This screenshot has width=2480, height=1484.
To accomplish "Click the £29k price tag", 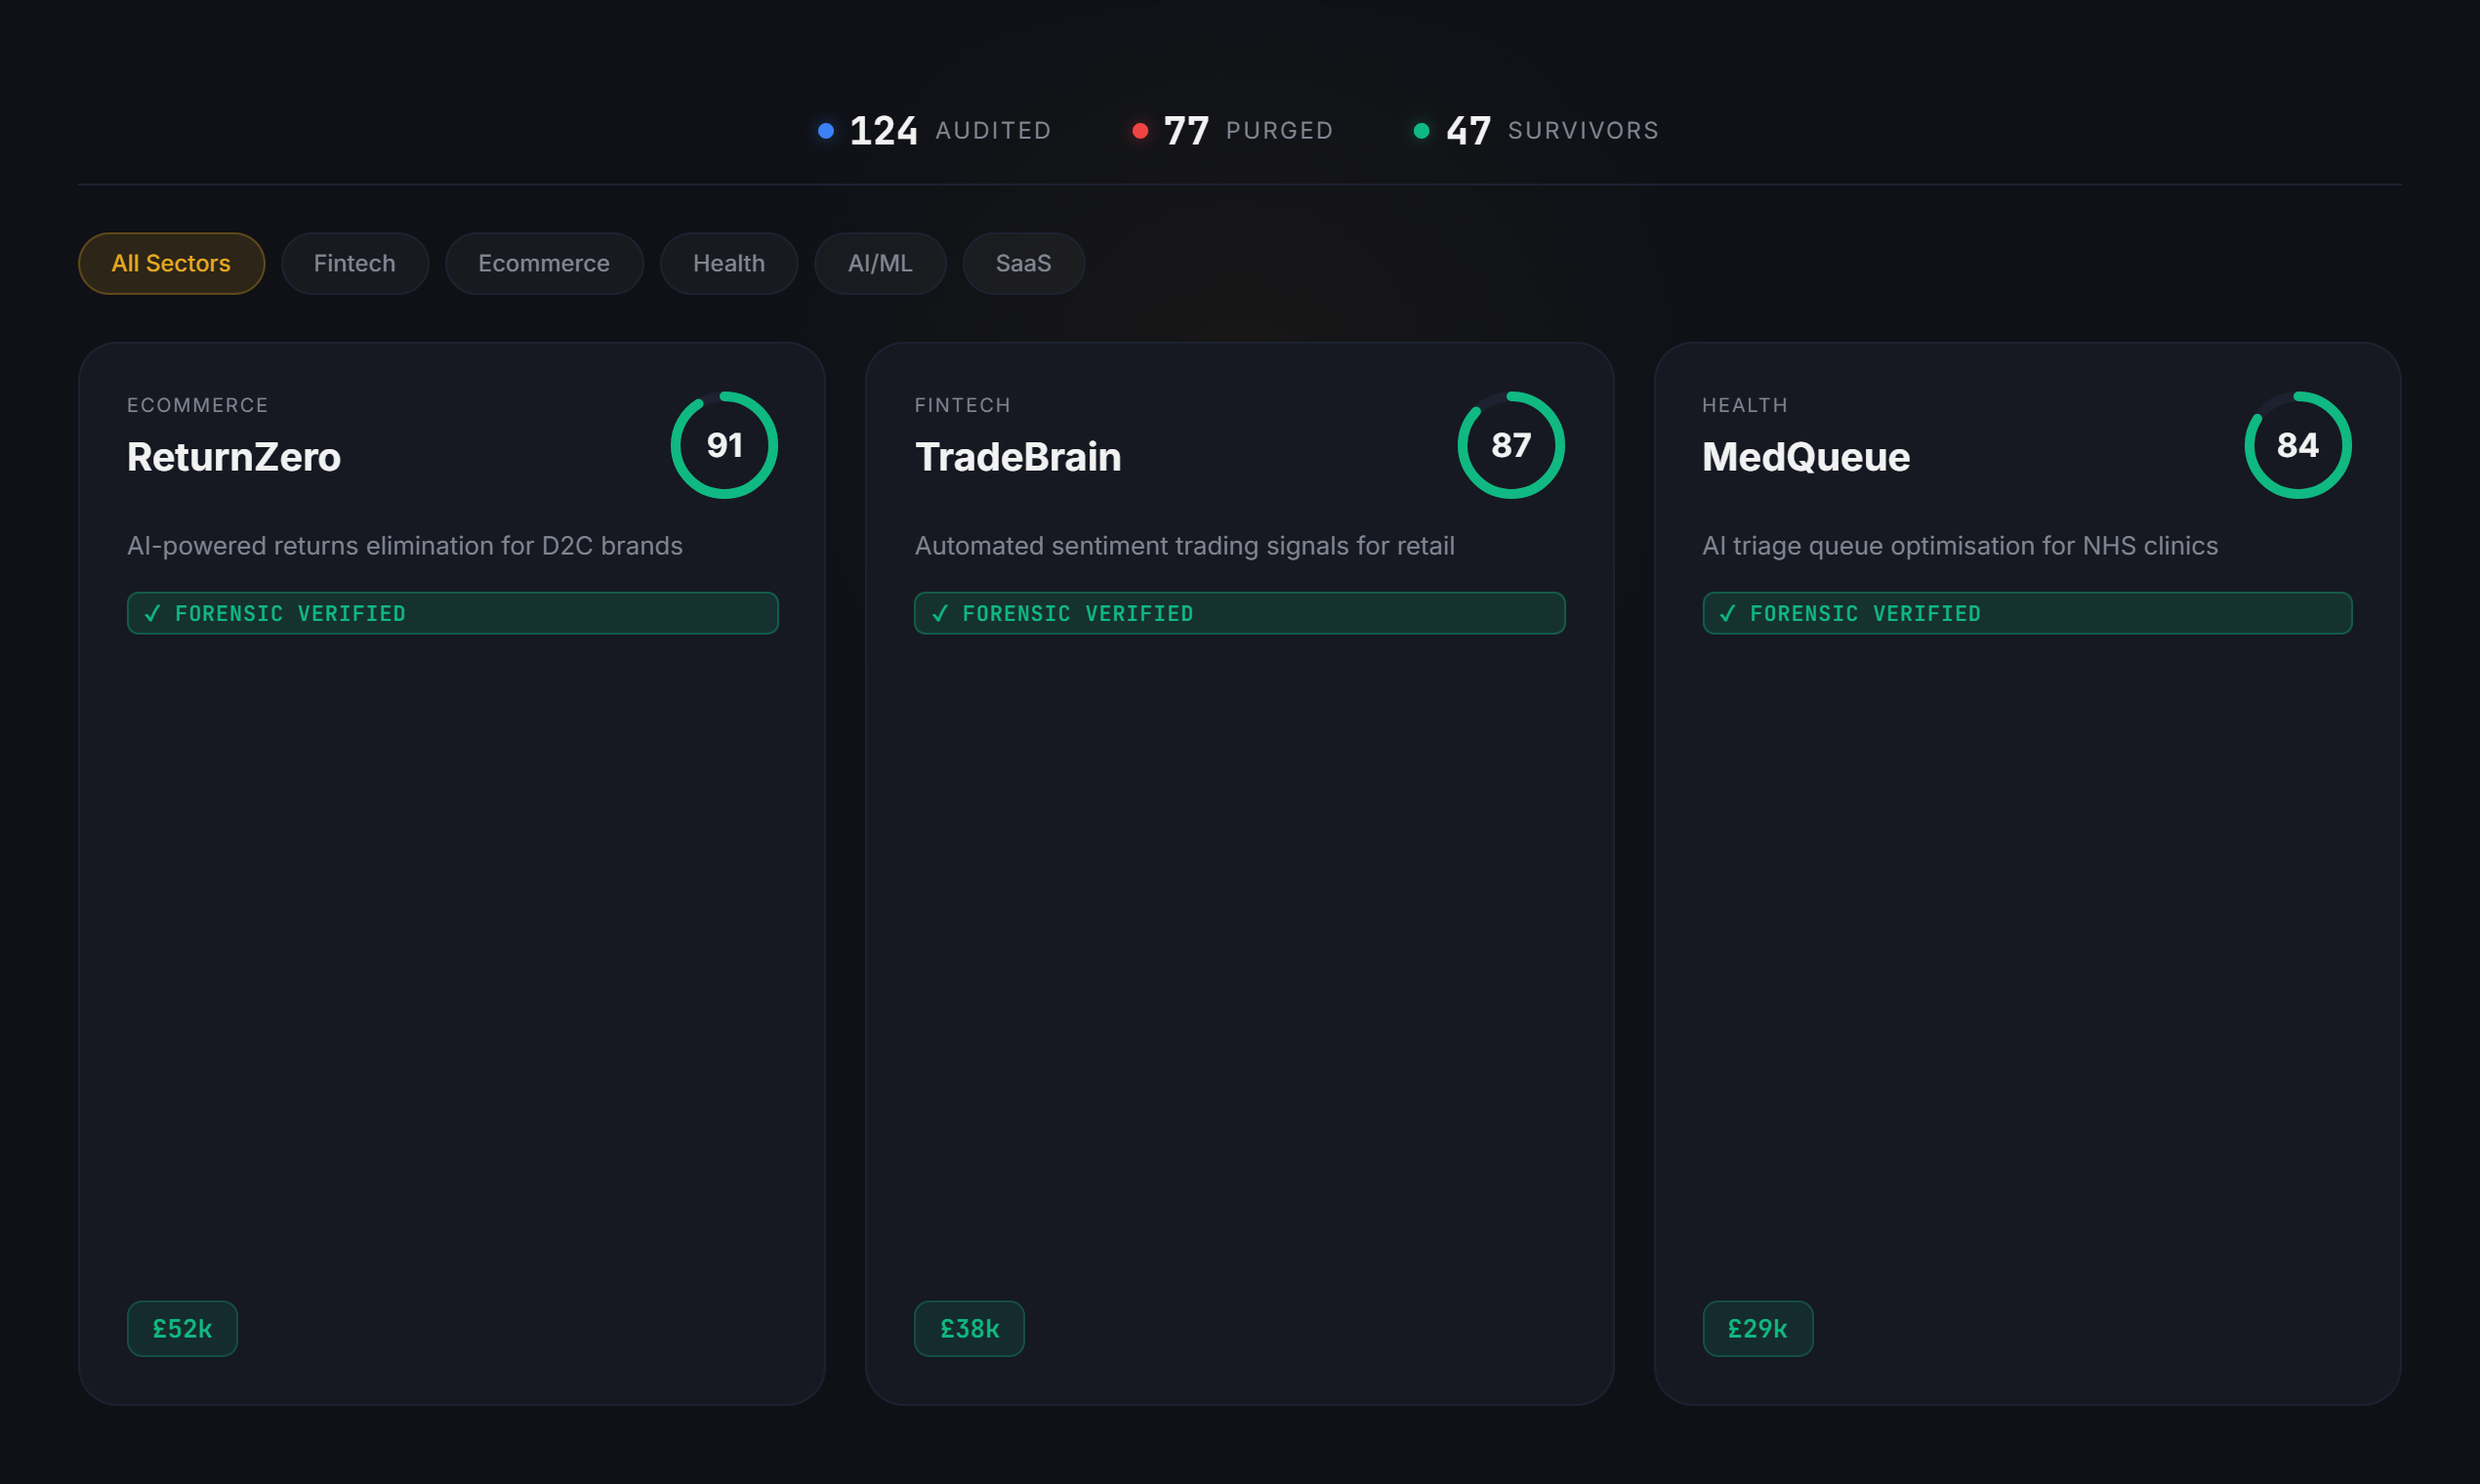I will (1757, 1328).
